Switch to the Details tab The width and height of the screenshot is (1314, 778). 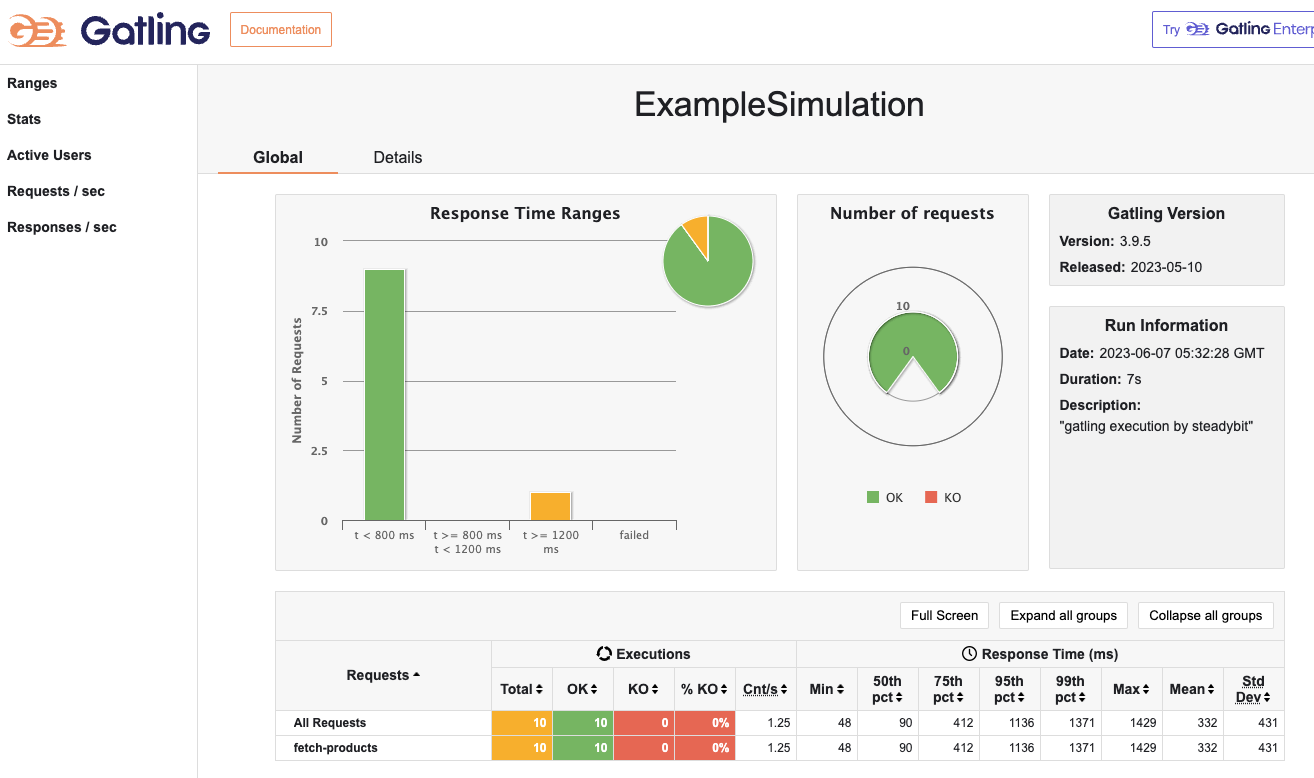(x=398, y=157)
